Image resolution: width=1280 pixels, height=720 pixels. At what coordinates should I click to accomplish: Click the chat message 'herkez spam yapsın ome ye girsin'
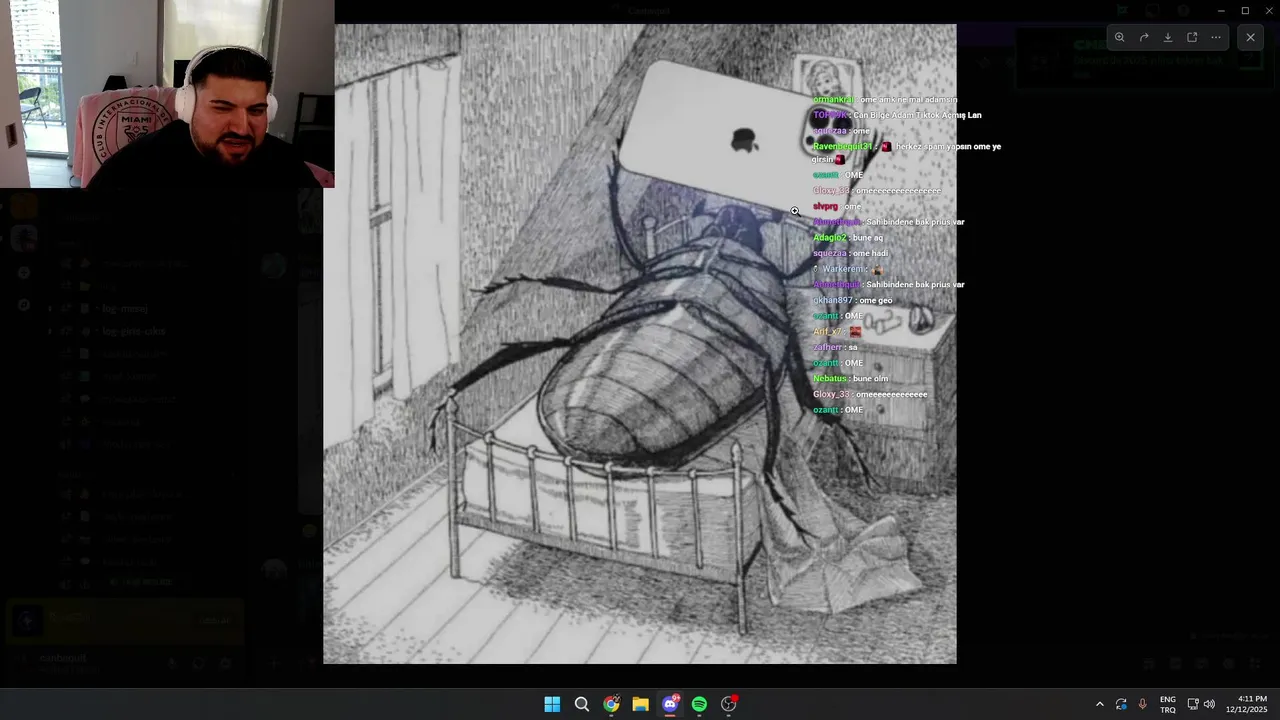(906, 152)
